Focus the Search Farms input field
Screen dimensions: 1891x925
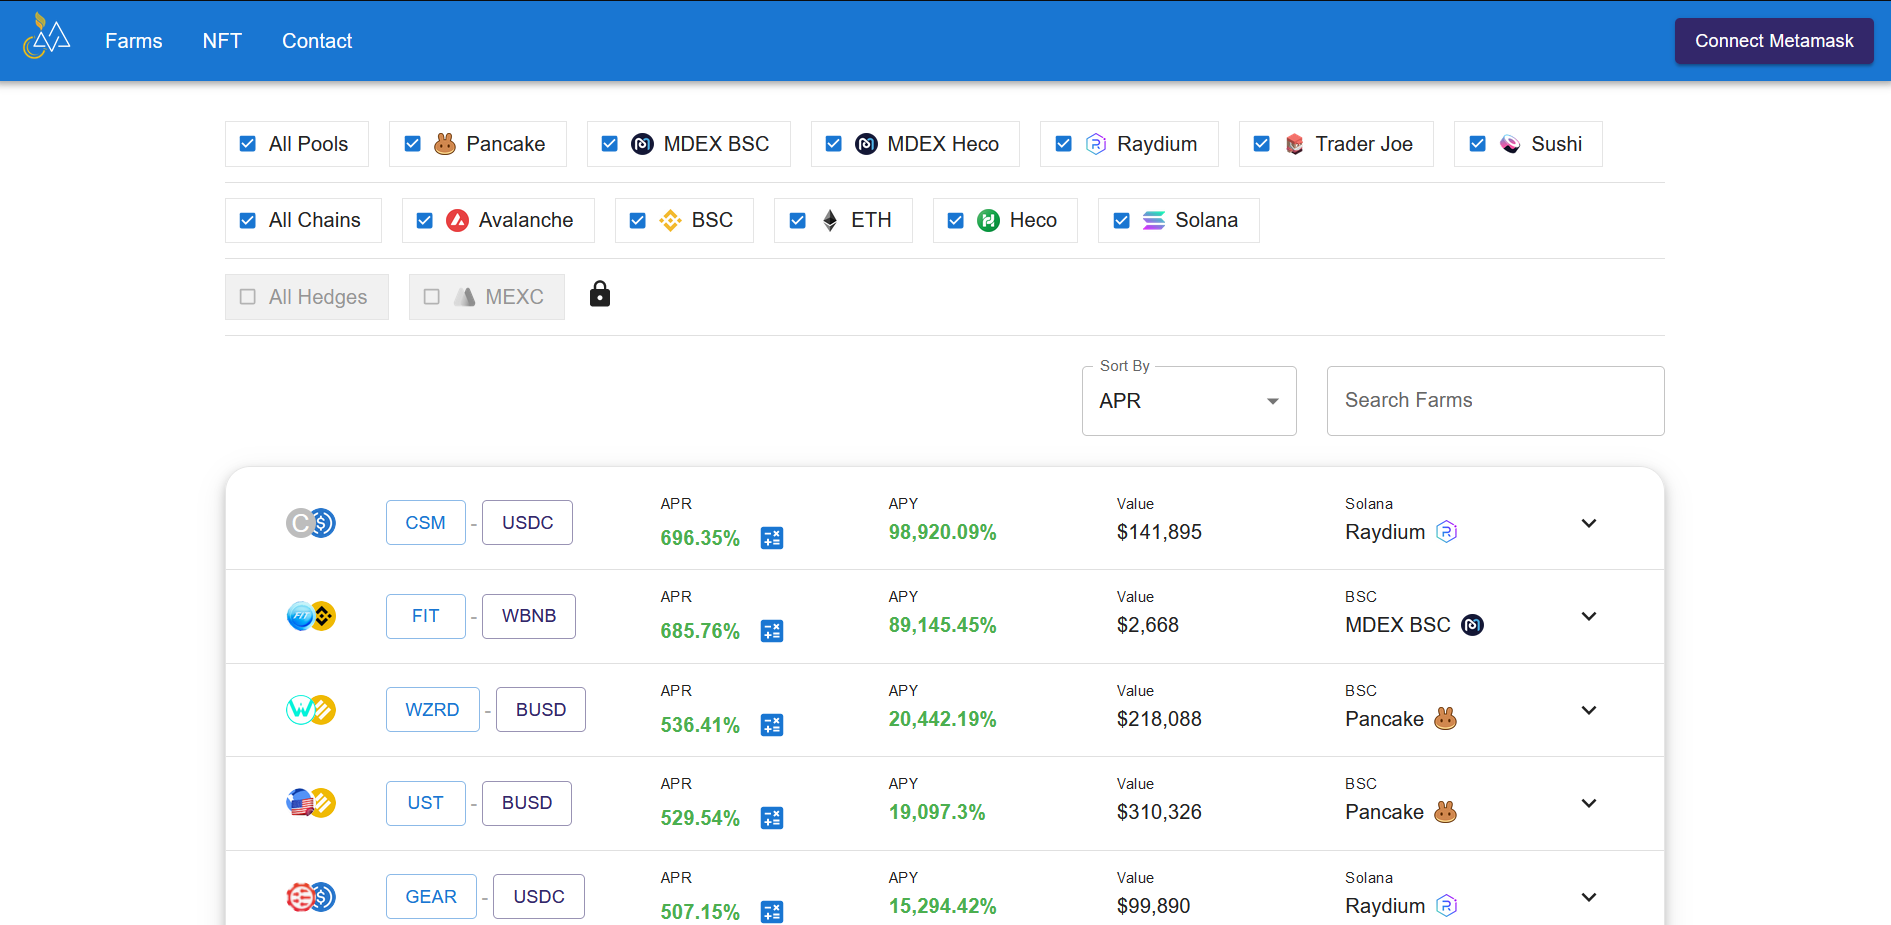(1495, 401)
